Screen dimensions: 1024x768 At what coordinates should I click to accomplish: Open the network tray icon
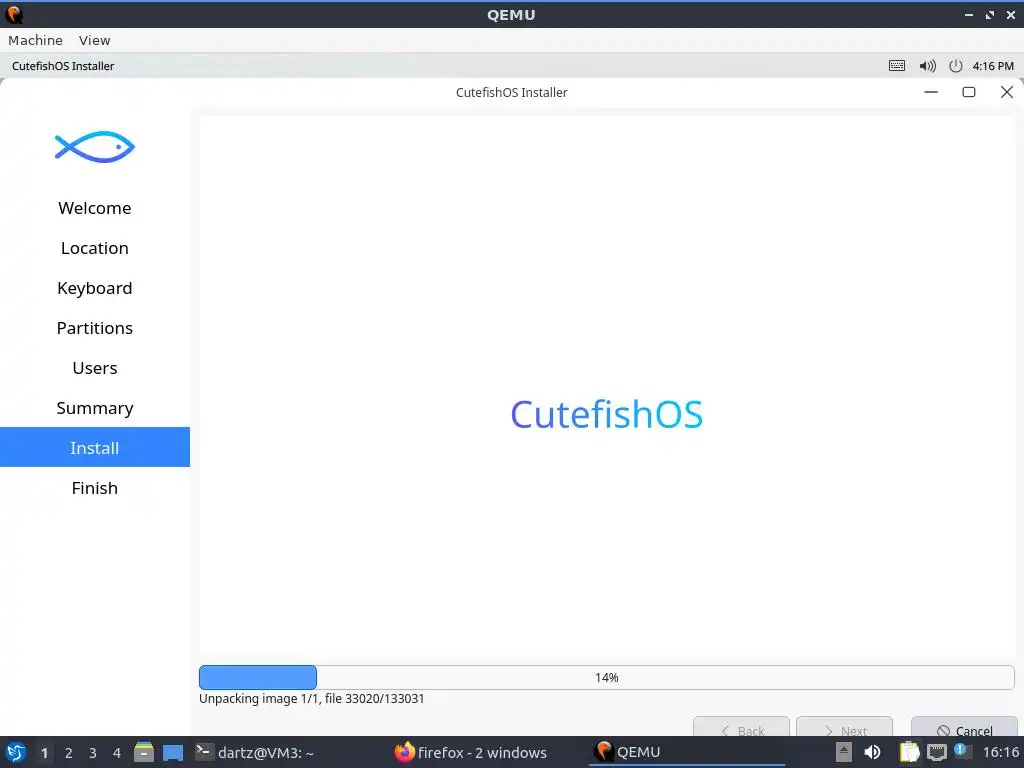(936, 752)
